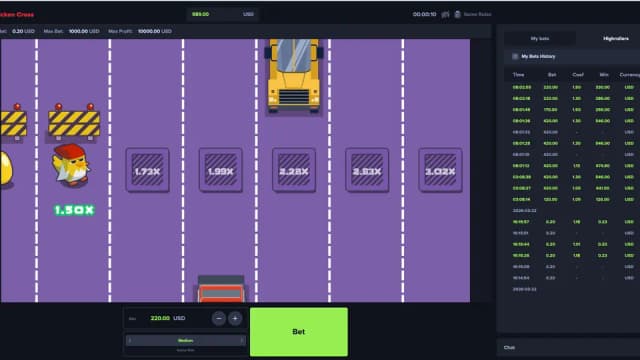Screen dimensions: 640x360
Task: Click the 2.28X multiplier tile
Action: pos(294,170)
